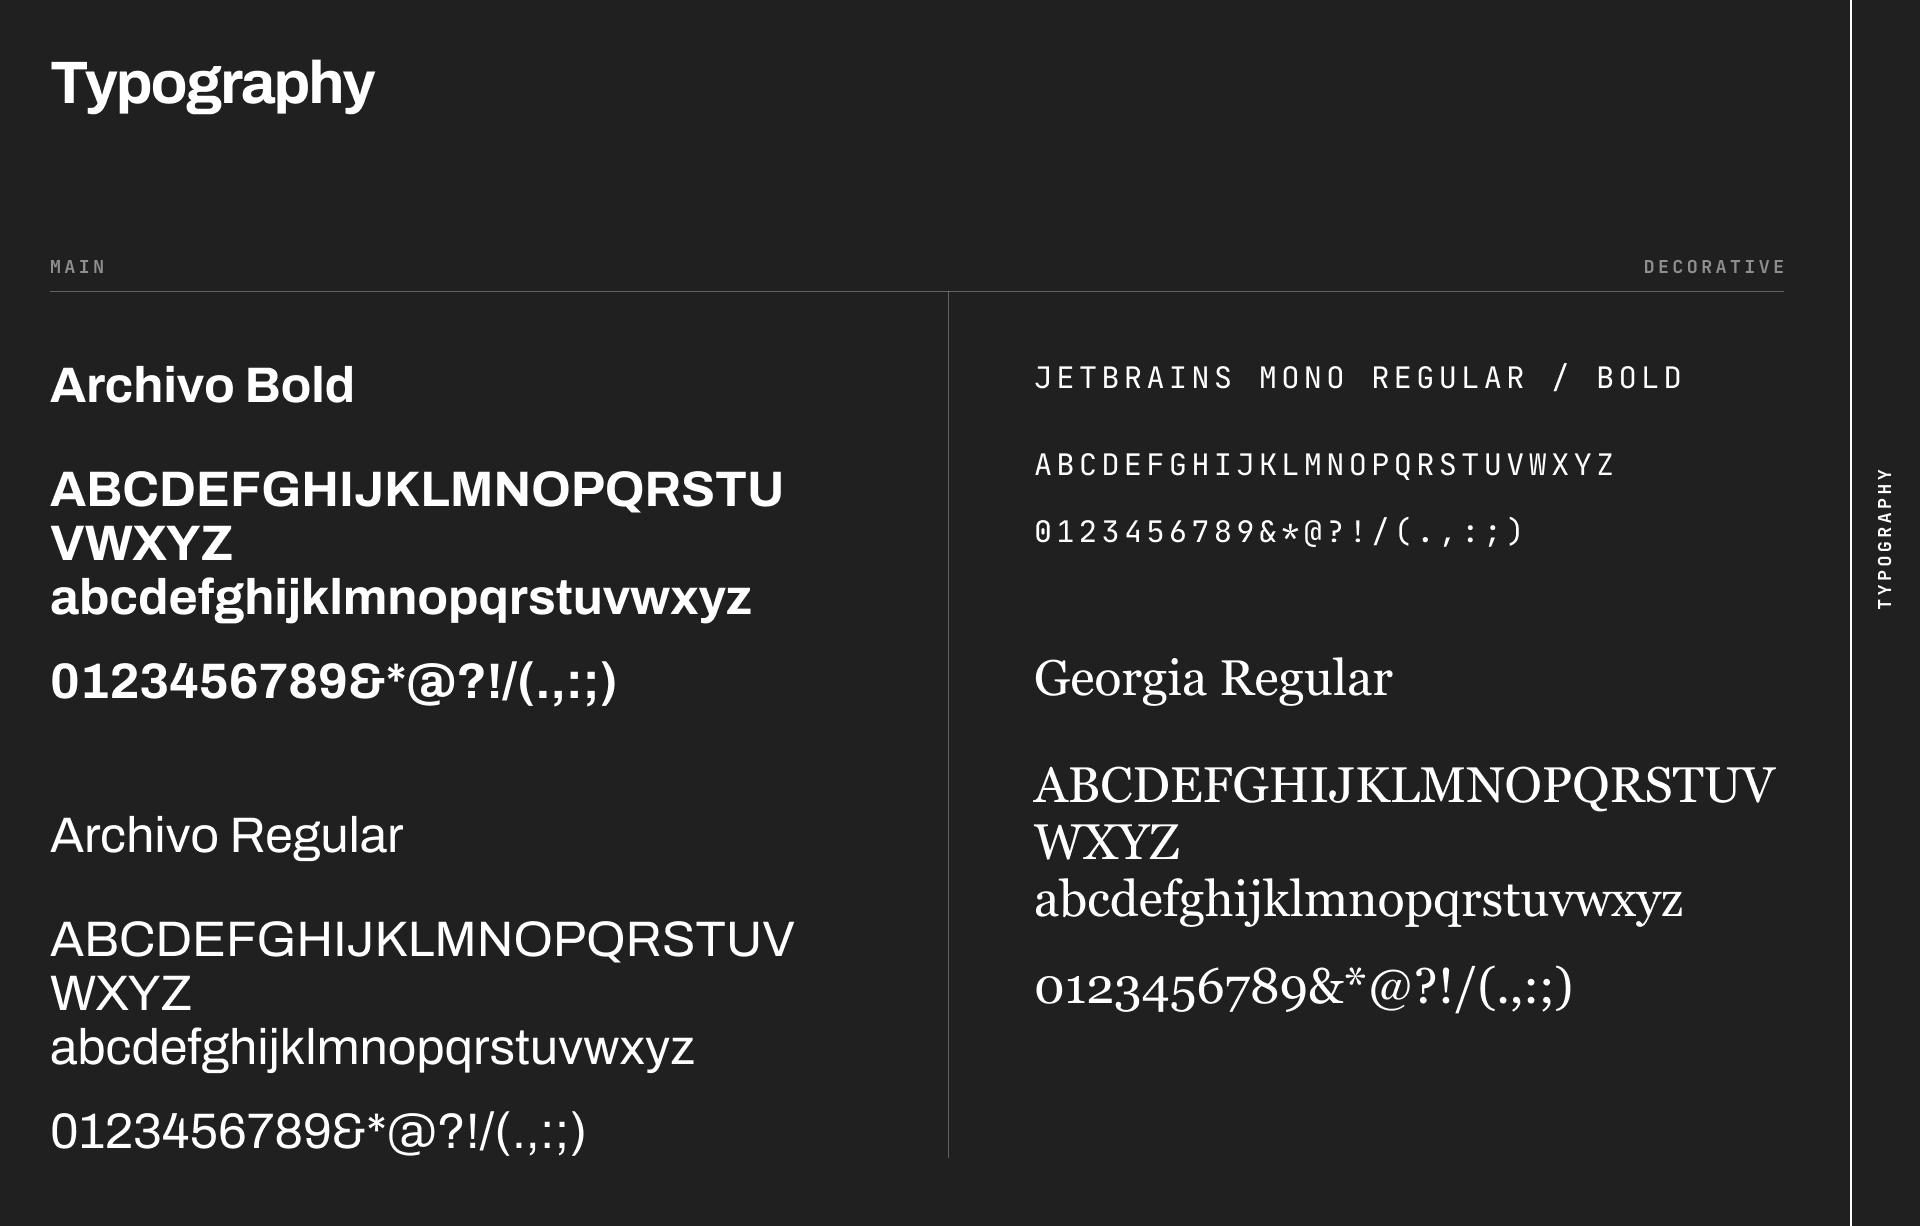Click JetBrains Mono numerals and symbols line
Image resolution: width=1920 pixels, height=1226 pixels.
1278,532
